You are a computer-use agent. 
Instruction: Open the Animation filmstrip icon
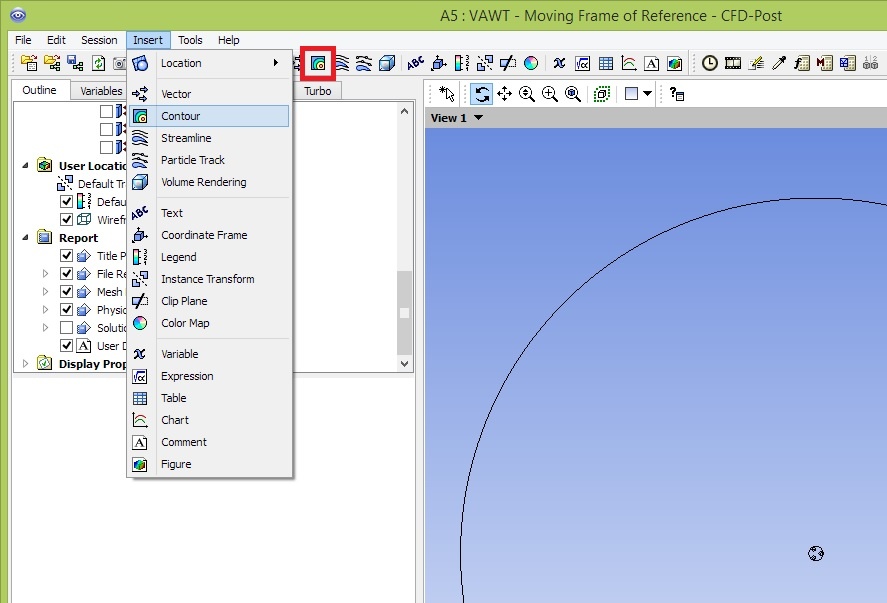[733, 63]
